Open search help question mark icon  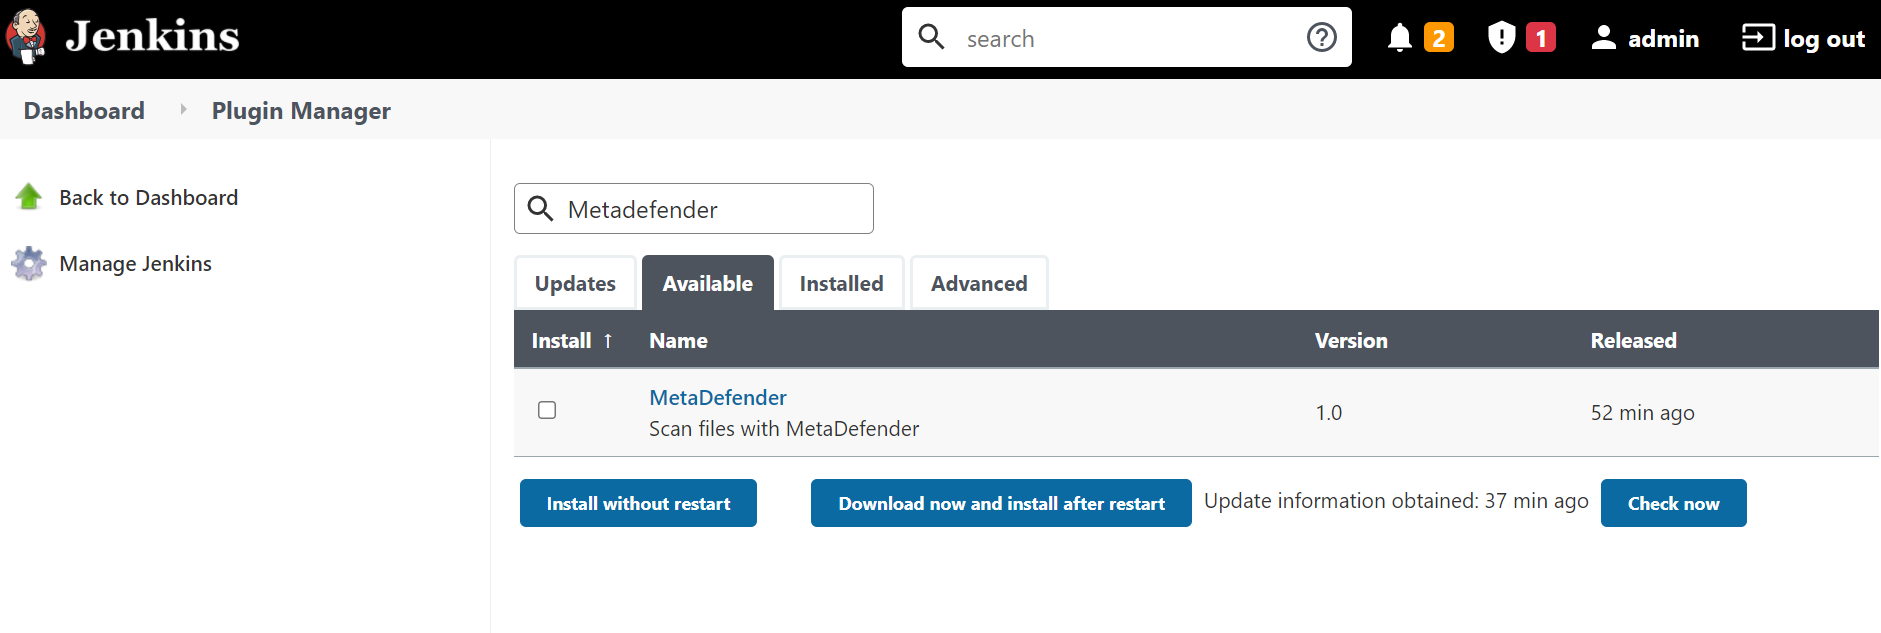click(1322, 37)
